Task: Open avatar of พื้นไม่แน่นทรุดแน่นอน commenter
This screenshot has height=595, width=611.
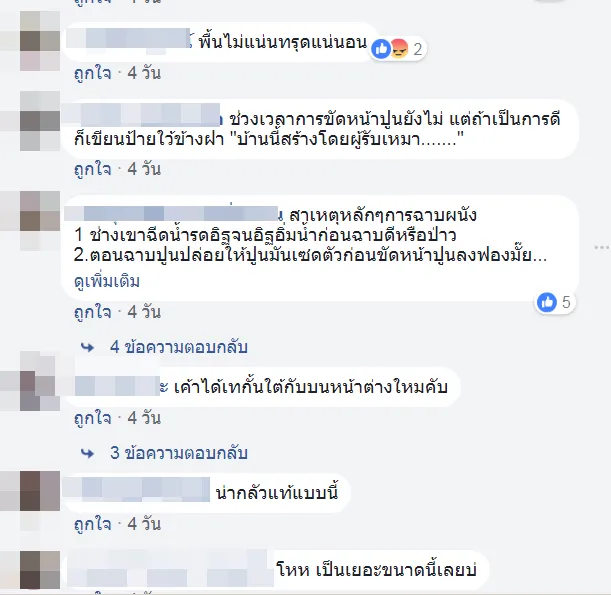Action: (x=40, y=41)
